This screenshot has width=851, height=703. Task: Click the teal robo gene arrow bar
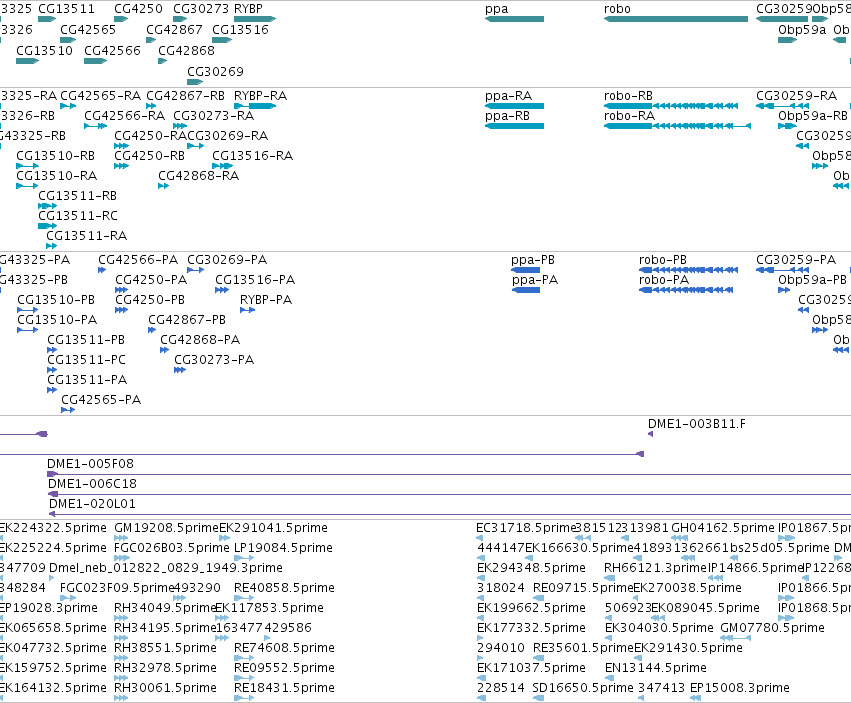676,19
